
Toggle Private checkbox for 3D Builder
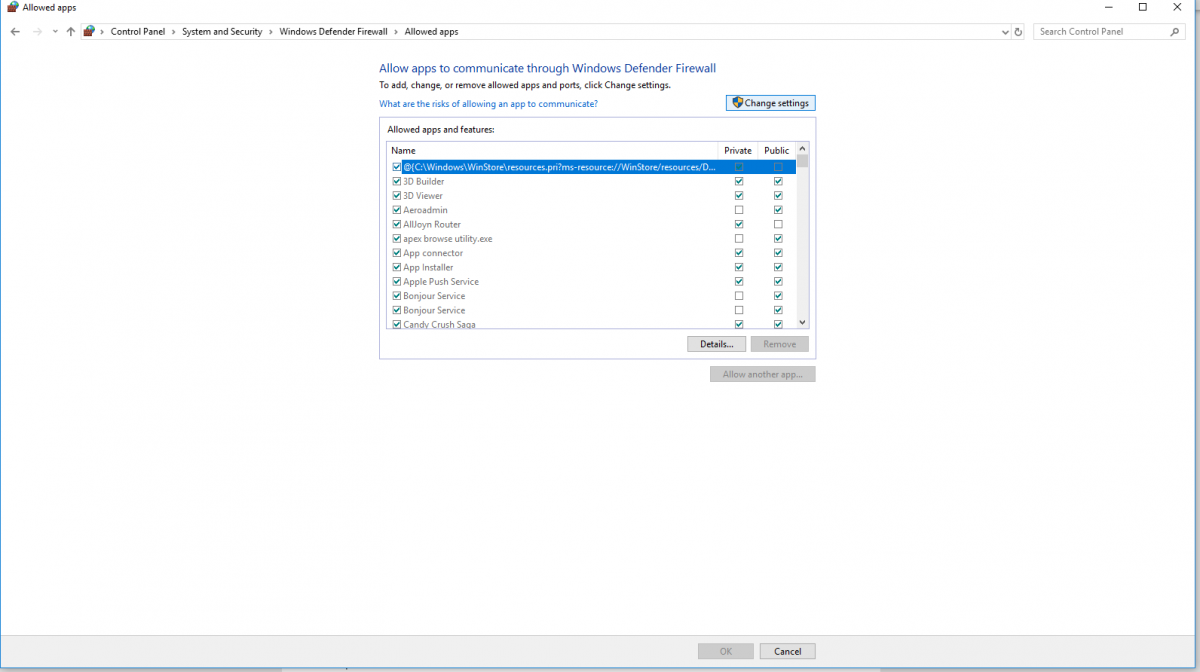[739, 182]
